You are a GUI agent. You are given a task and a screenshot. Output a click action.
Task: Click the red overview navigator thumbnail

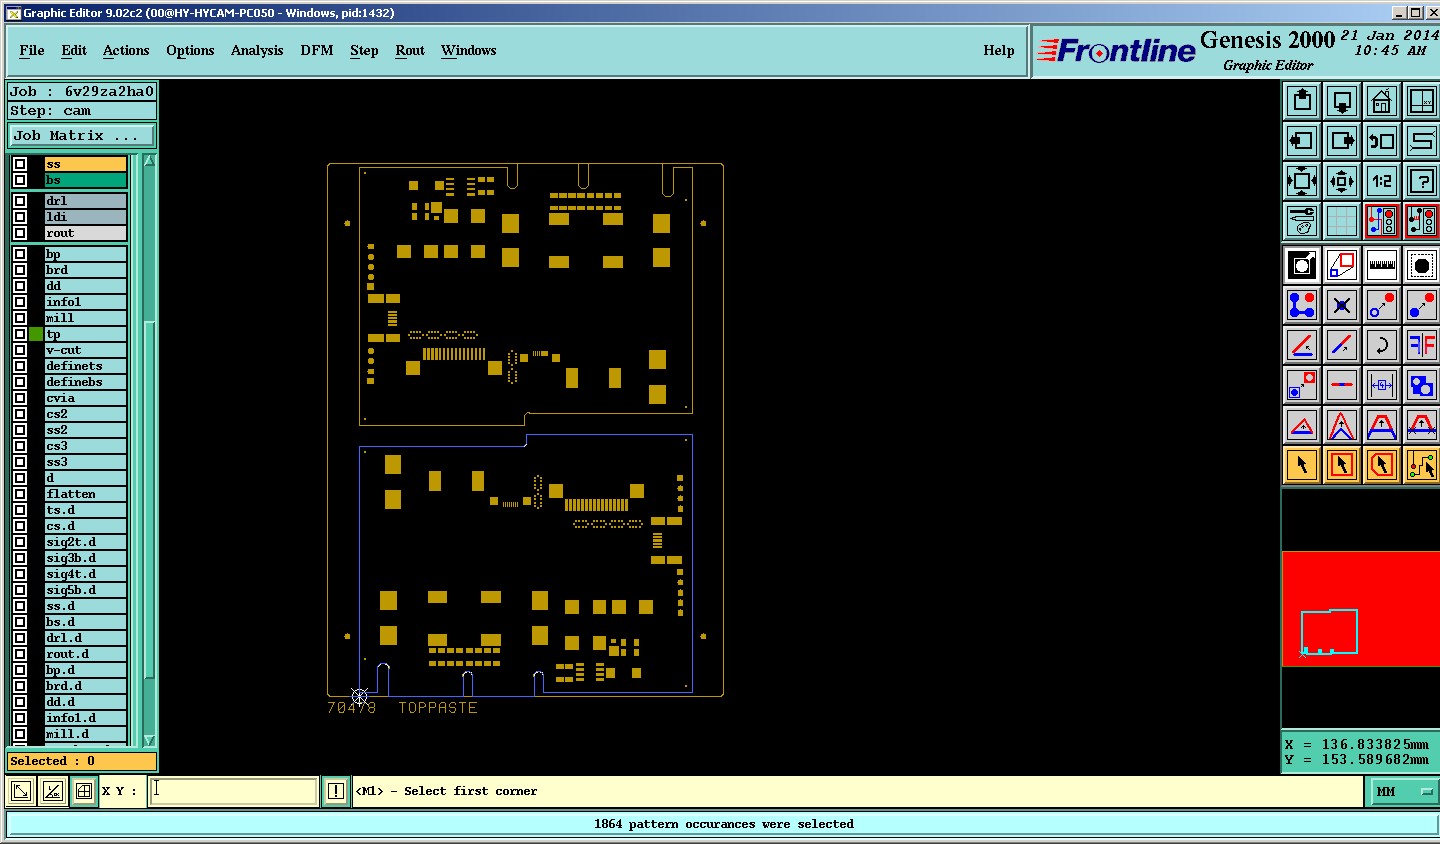[x=1360, y=608]
